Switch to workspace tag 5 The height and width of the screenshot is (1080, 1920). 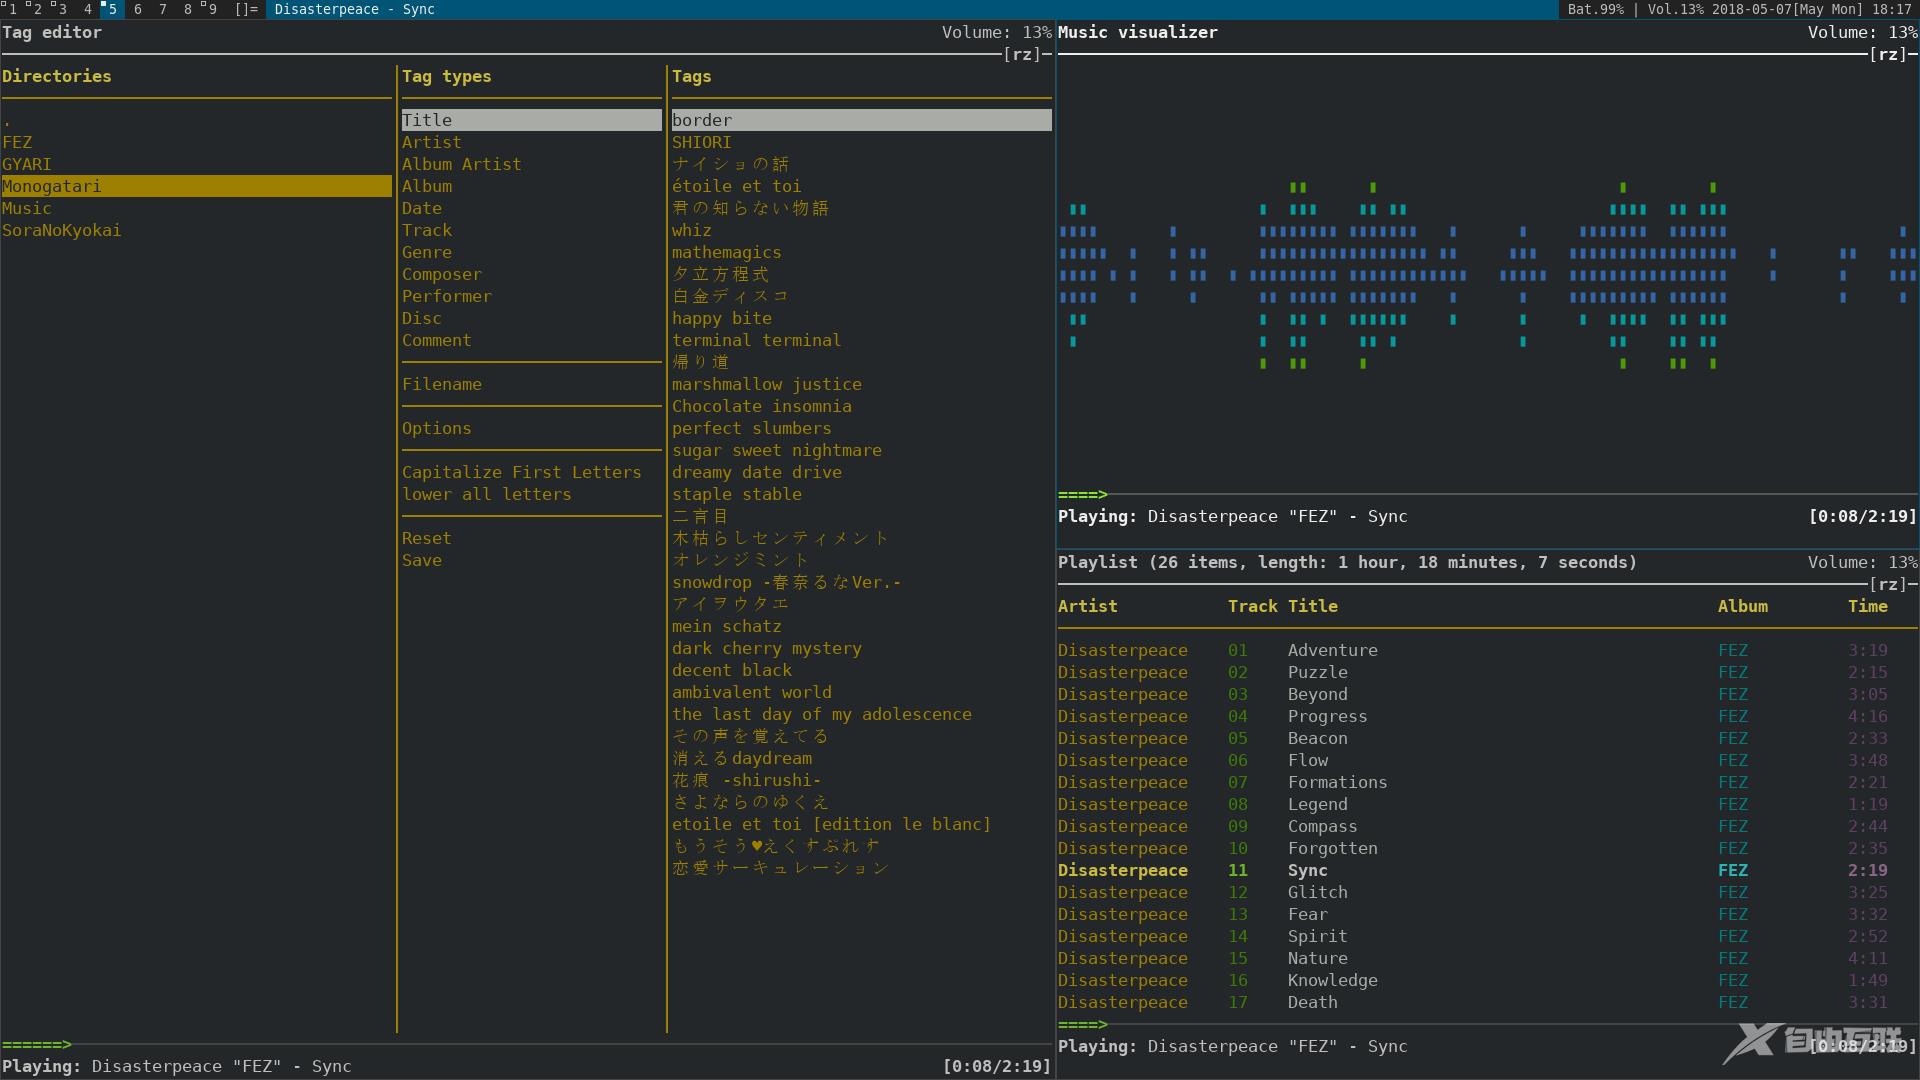coord(111,9)
